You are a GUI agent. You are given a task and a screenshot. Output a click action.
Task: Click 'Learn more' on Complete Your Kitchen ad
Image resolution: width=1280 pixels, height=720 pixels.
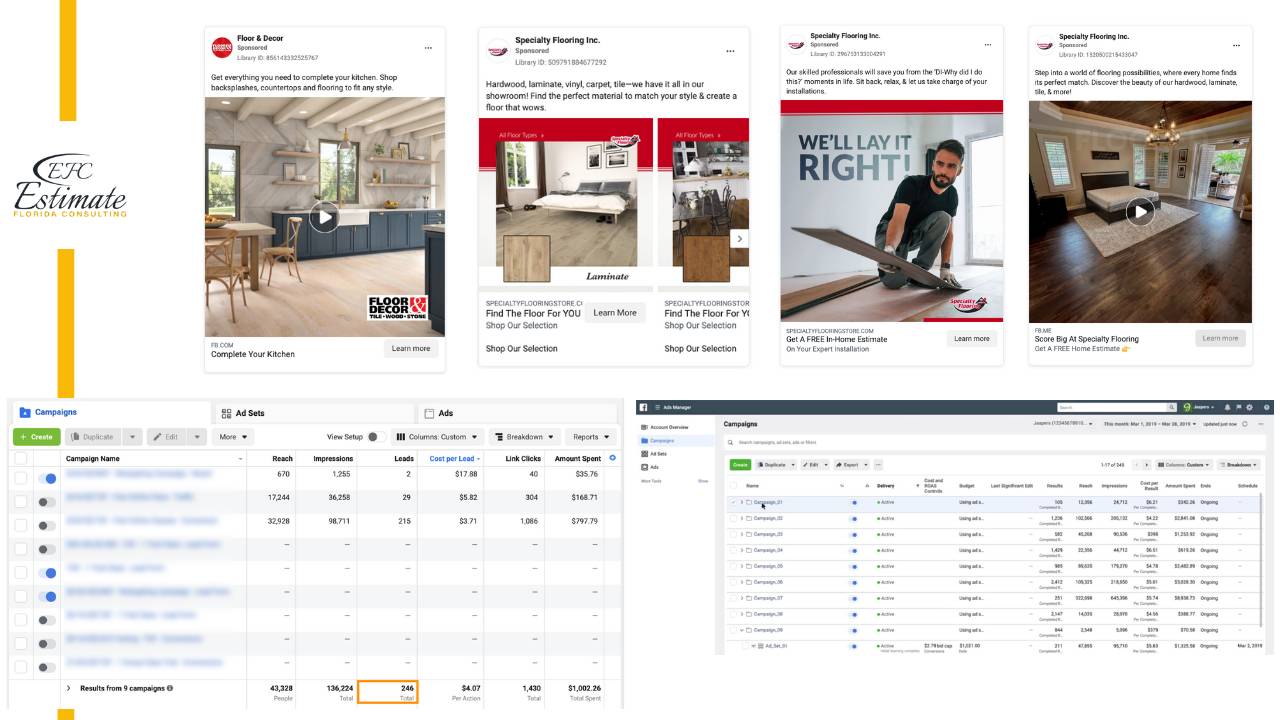pyautogui.click(x=411, y=349)
